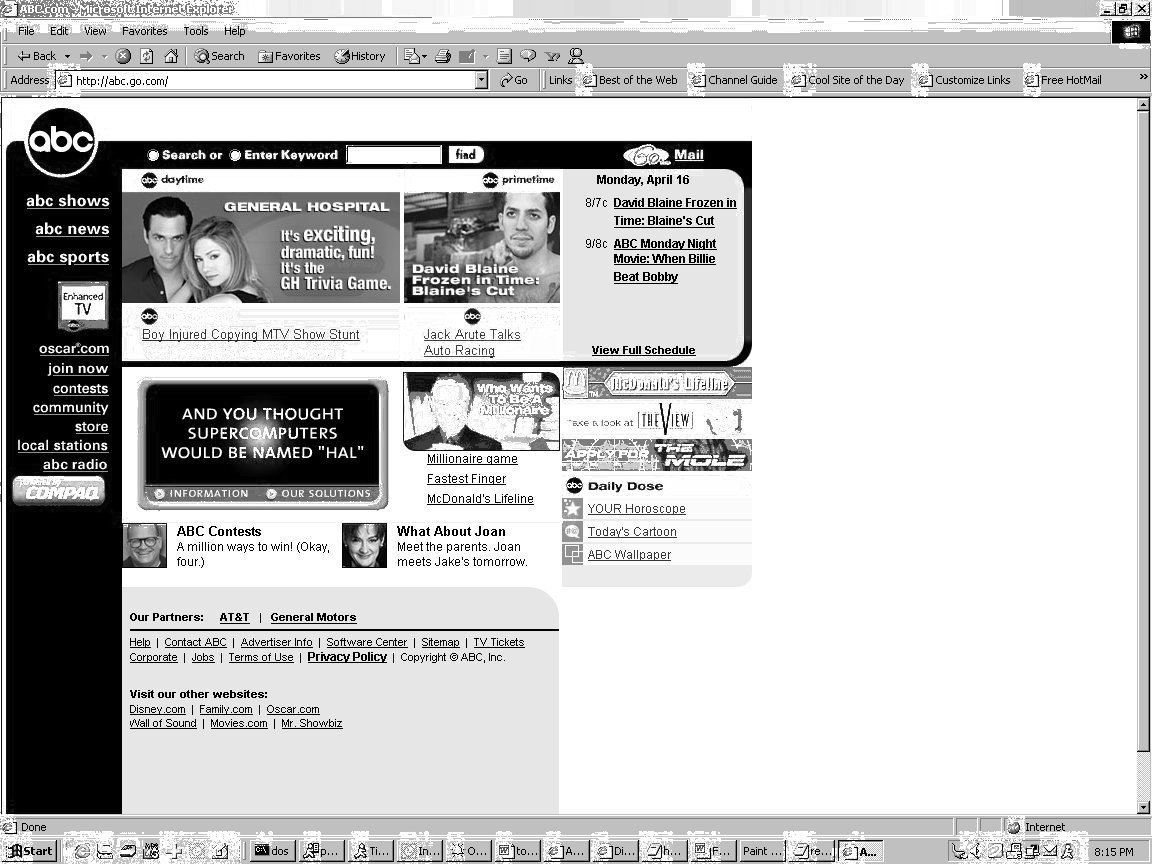Click the Apply for The Mole banner
1152x864 pixels.
[657, 455]
